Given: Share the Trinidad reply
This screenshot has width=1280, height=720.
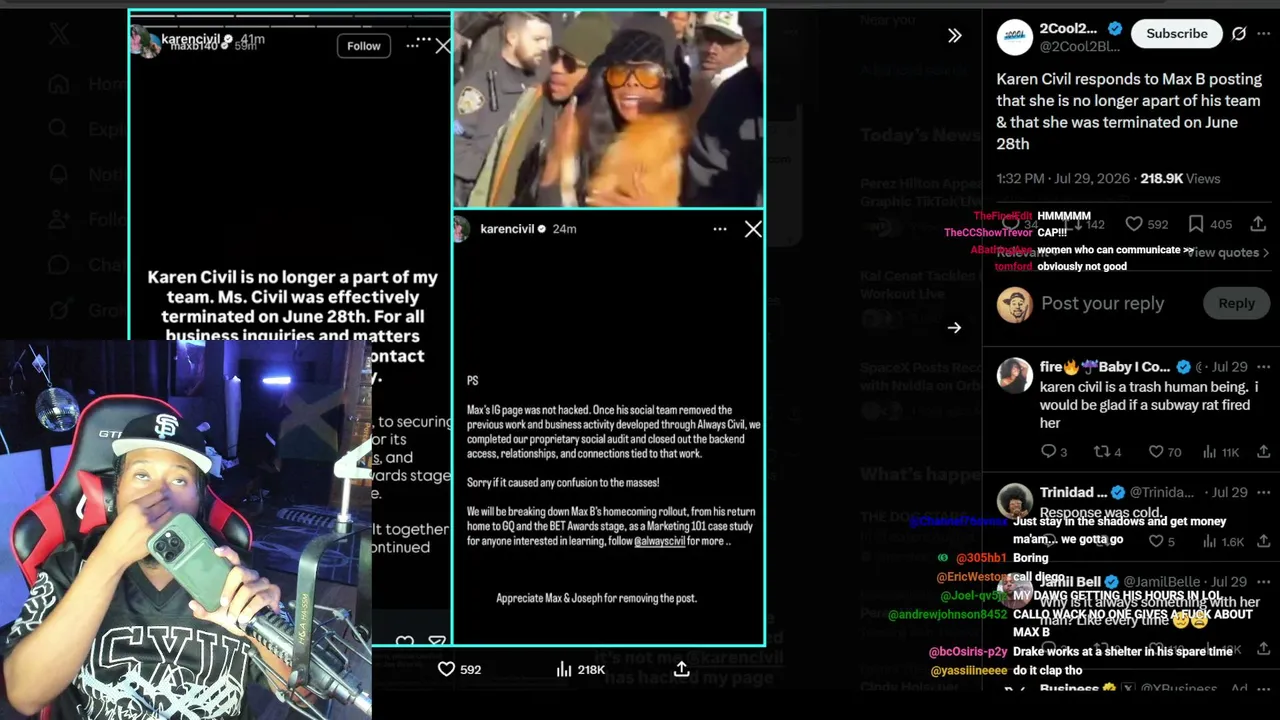Looking at the screenshot, I should tap(1263, 541).
